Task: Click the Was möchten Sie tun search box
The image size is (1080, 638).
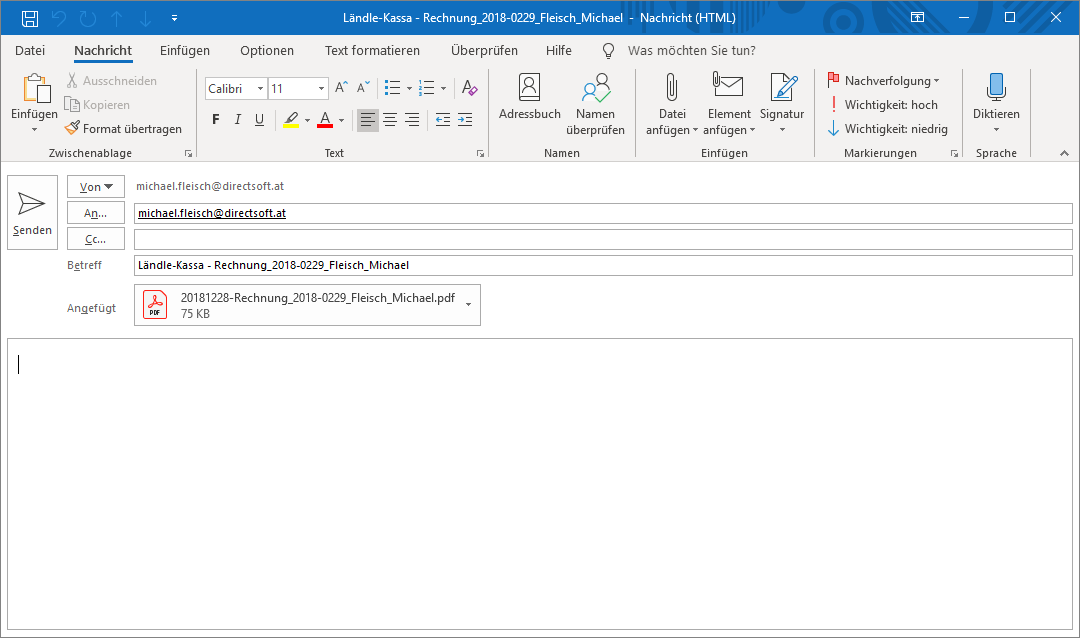Action: (692, 50)
